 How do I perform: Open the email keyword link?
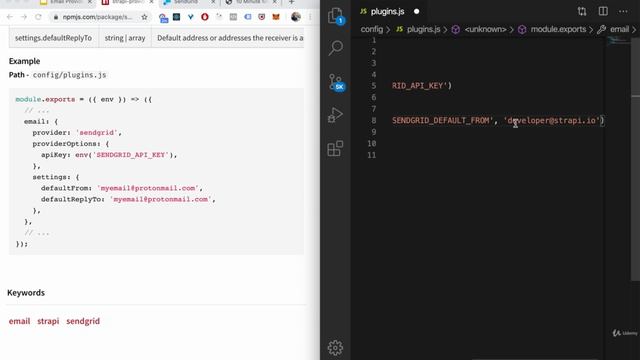(x=20, y=321)
